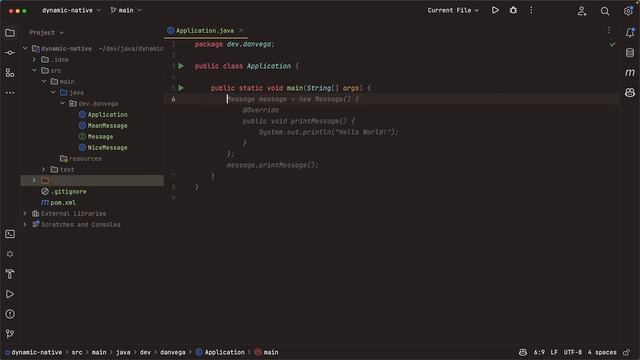Change the 4 spaces indent setting
640x360 pixels.
coord(602,352)
